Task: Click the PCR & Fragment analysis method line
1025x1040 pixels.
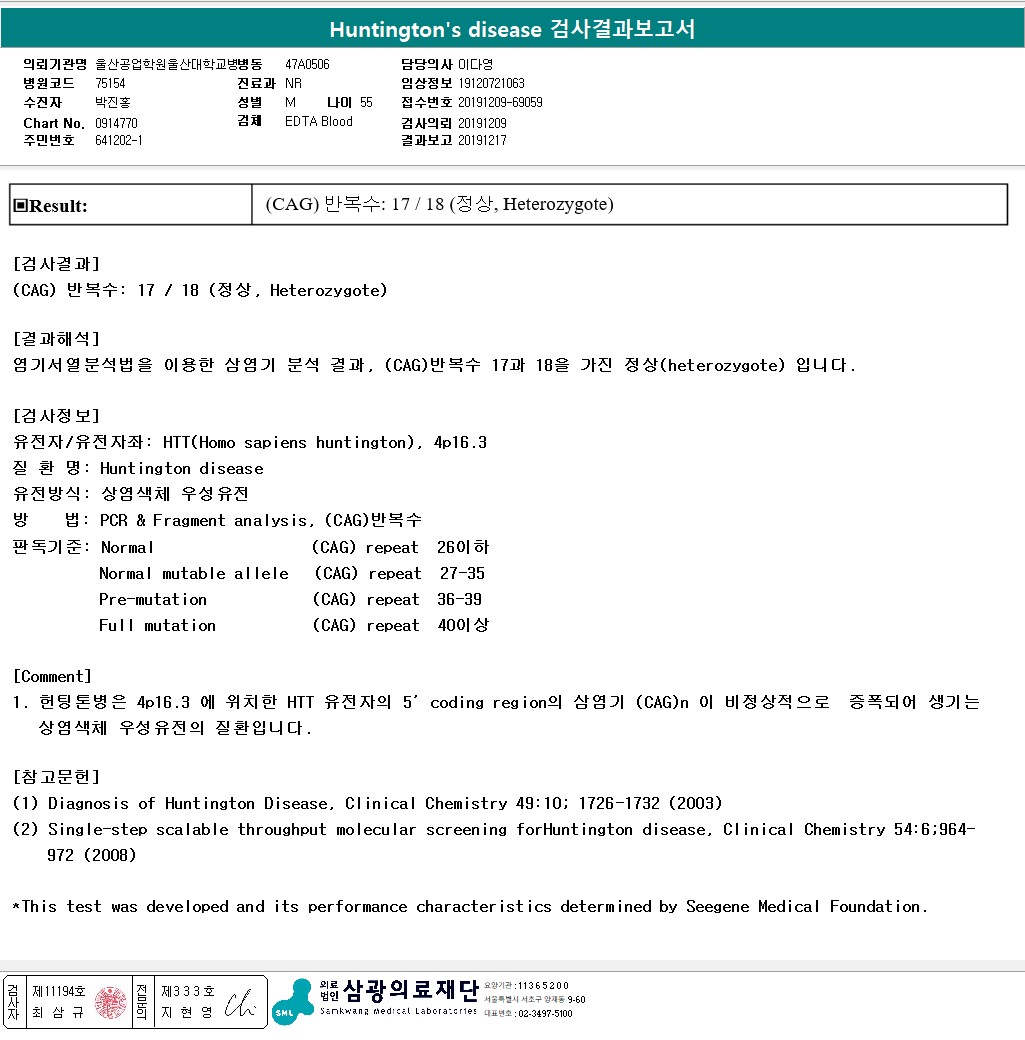Action: tap(217, 520)
